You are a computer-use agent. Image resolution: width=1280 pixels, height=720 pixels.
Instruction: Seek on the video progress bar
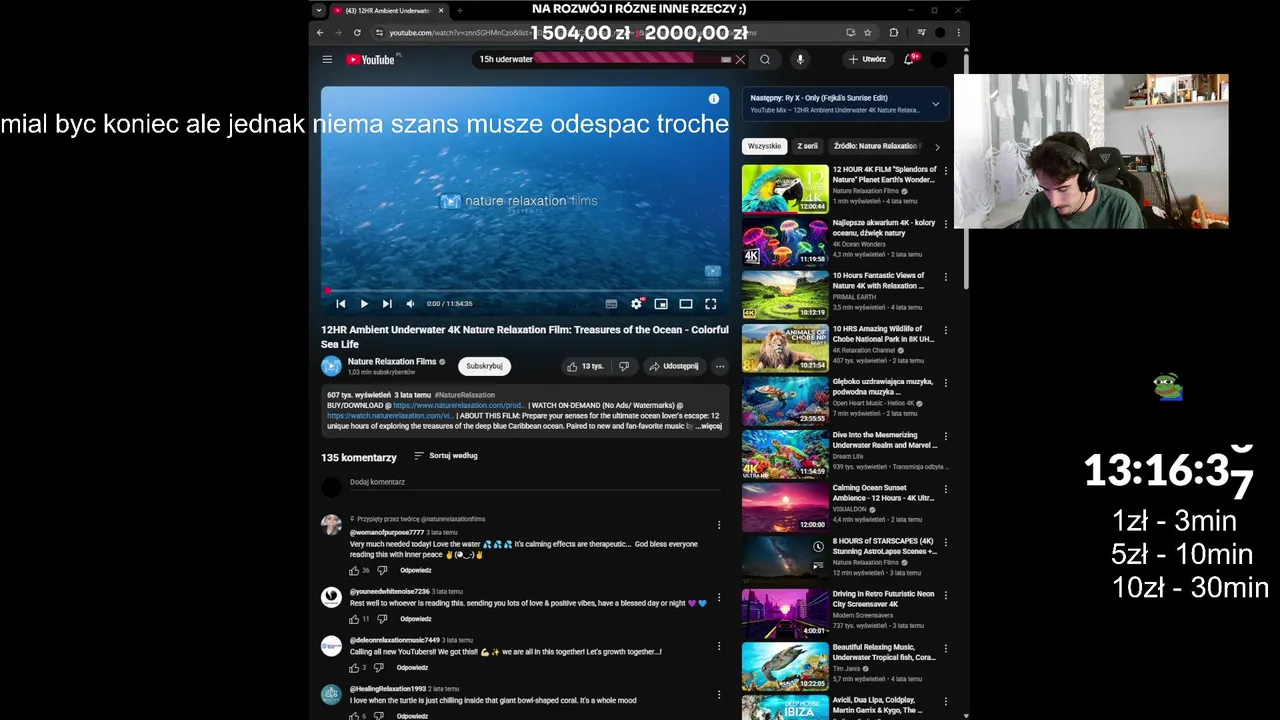[525, 291]
